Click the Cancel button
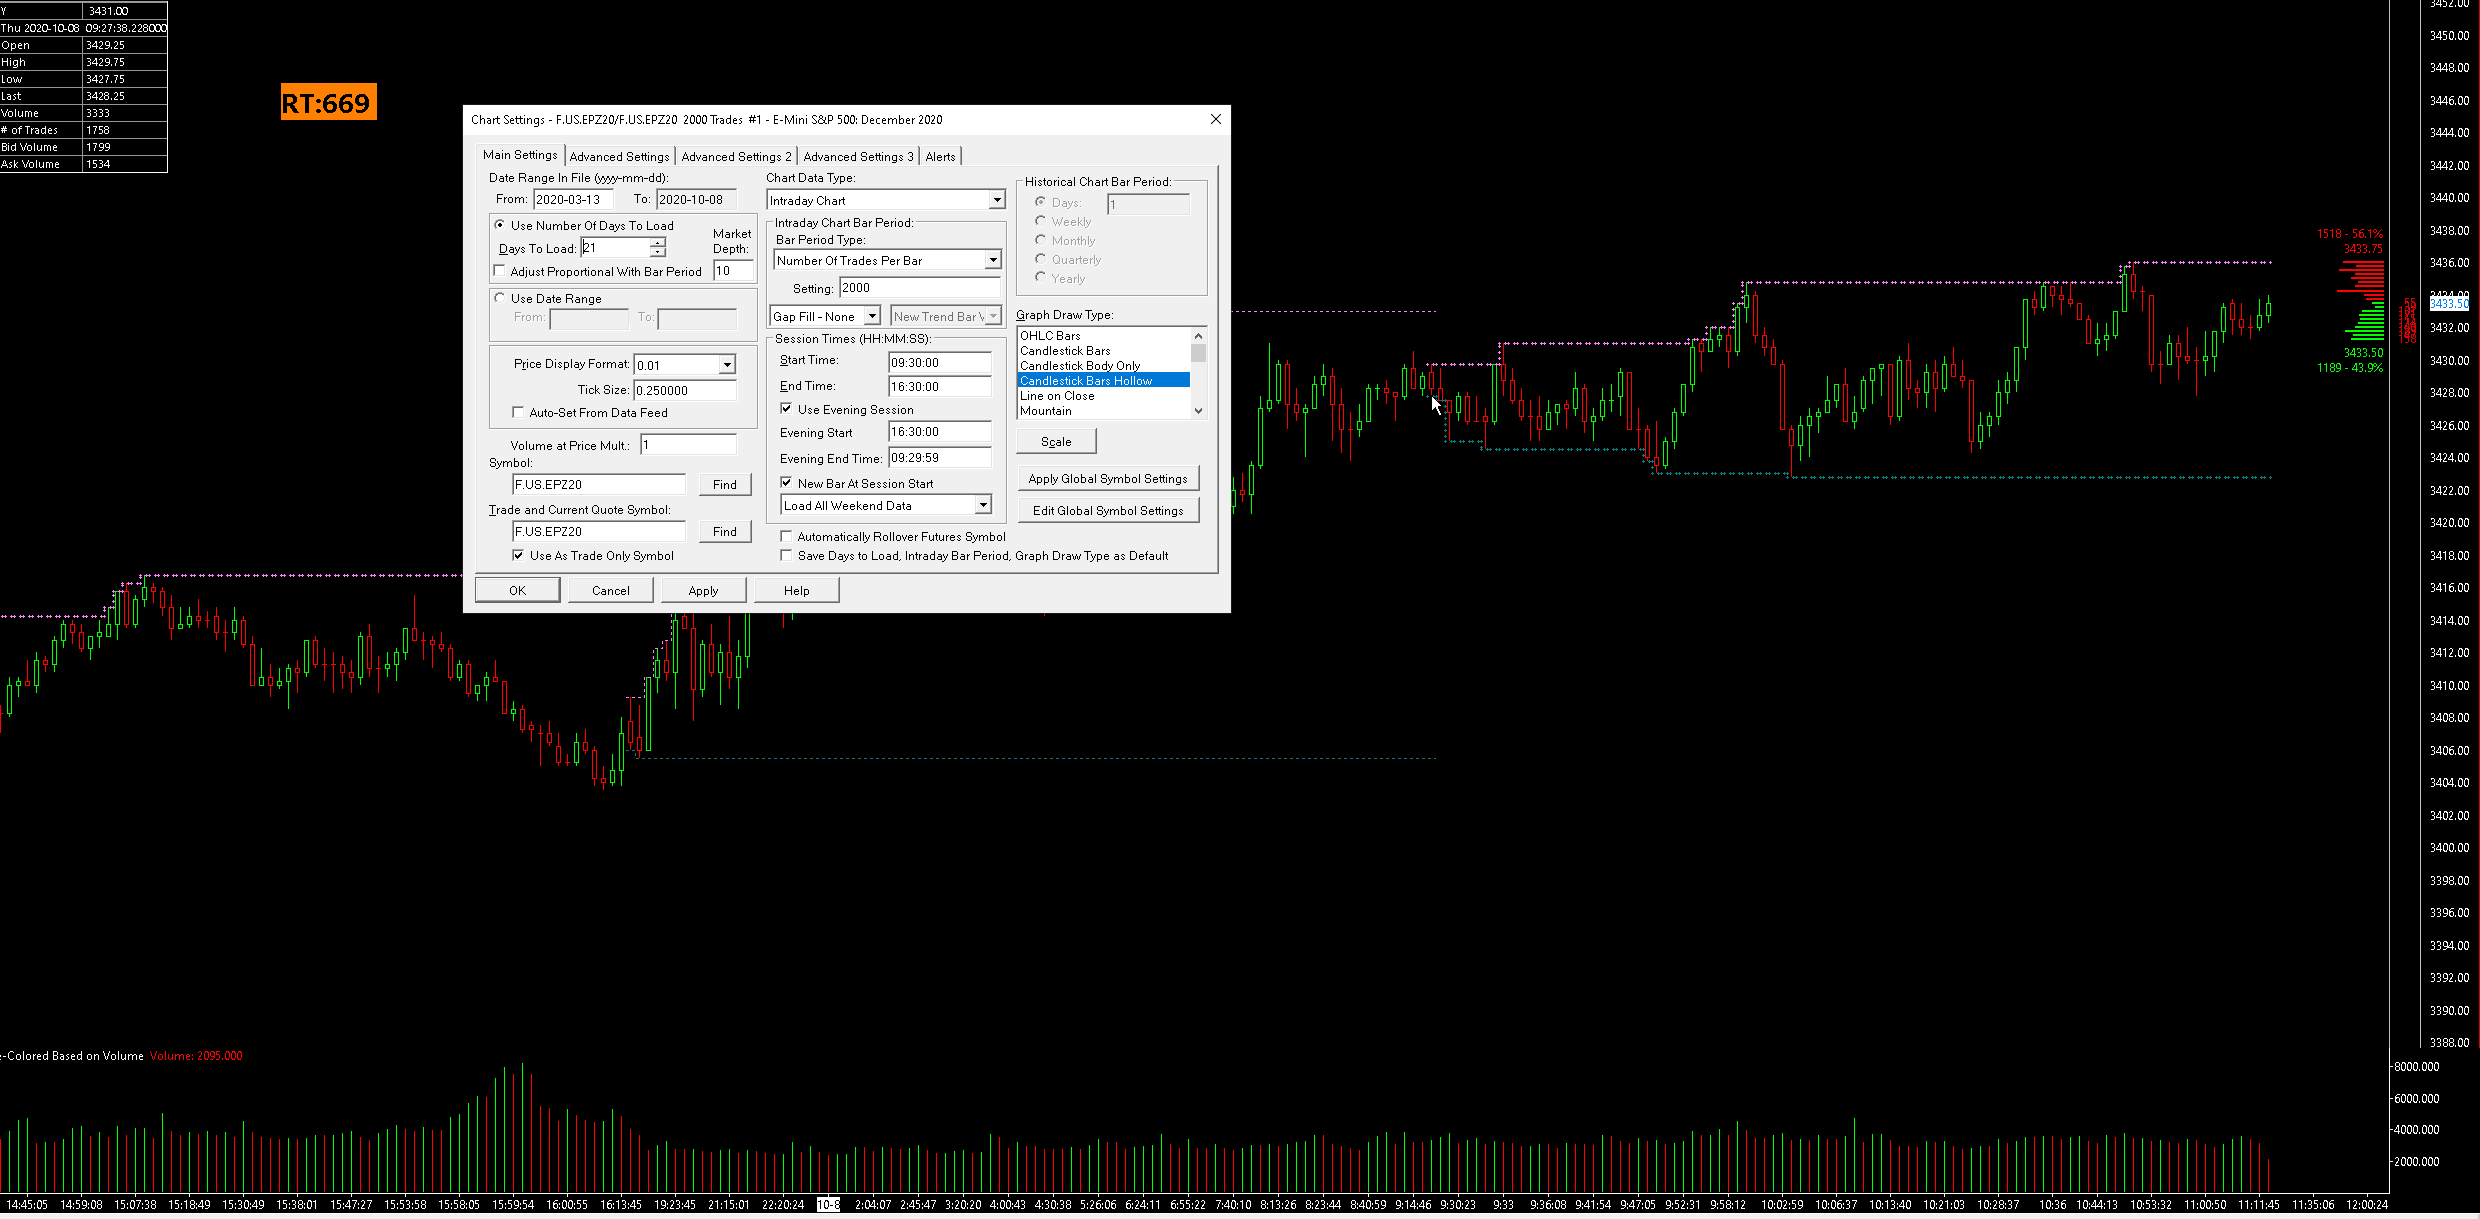 tap(611, 590)
